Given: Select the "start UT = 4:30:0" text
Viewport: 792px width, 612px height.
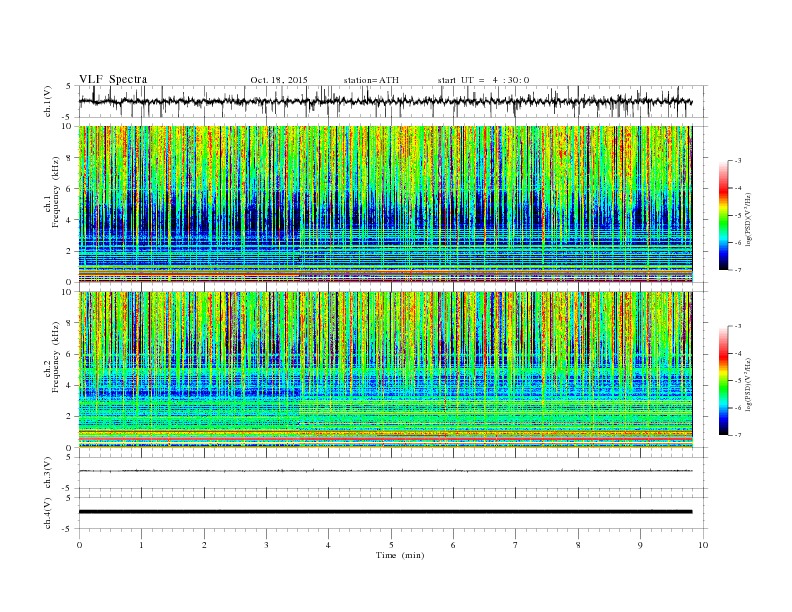Looking at the screenshot, I should [x=483, y=80].
